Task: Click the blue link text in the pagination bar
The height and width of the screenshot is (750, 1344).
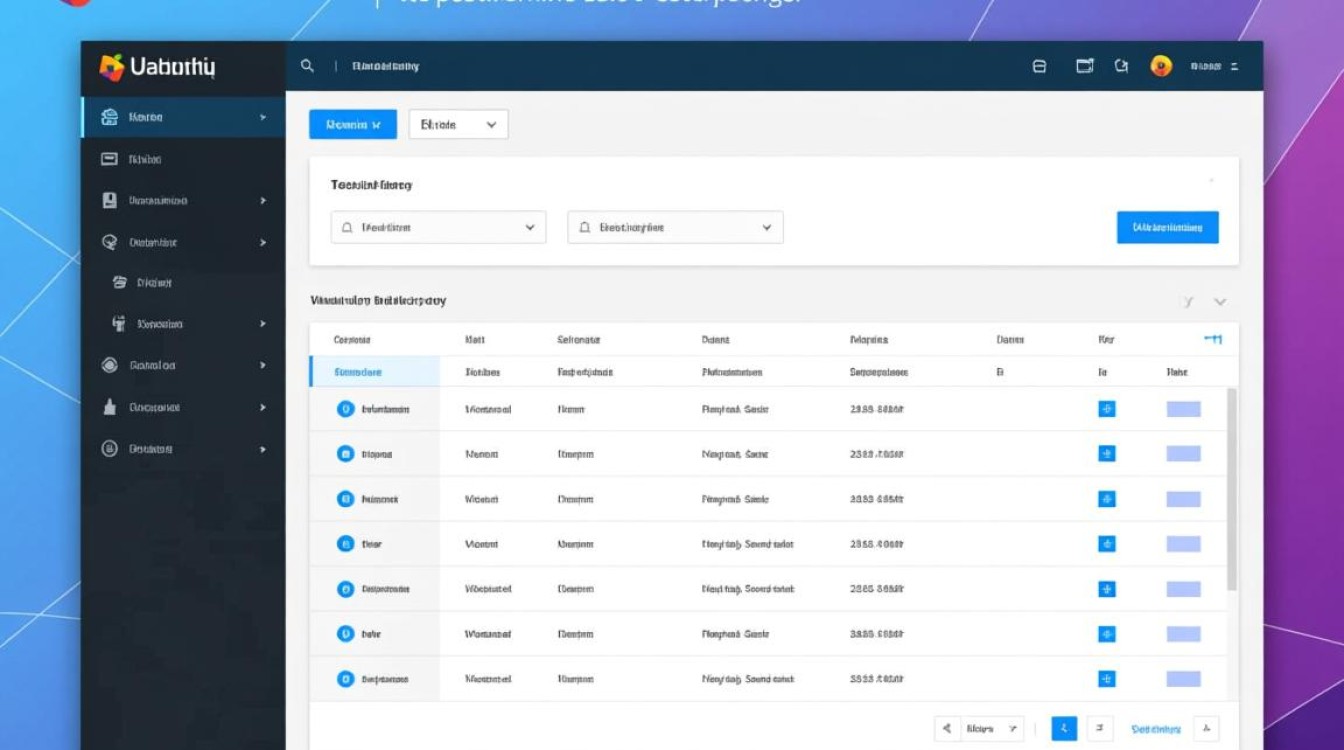Action: pos(1156,729)
